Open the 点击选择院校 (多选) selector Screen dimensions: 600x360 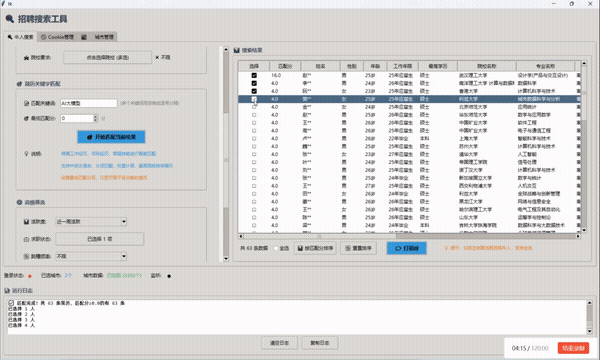point(108,57)
